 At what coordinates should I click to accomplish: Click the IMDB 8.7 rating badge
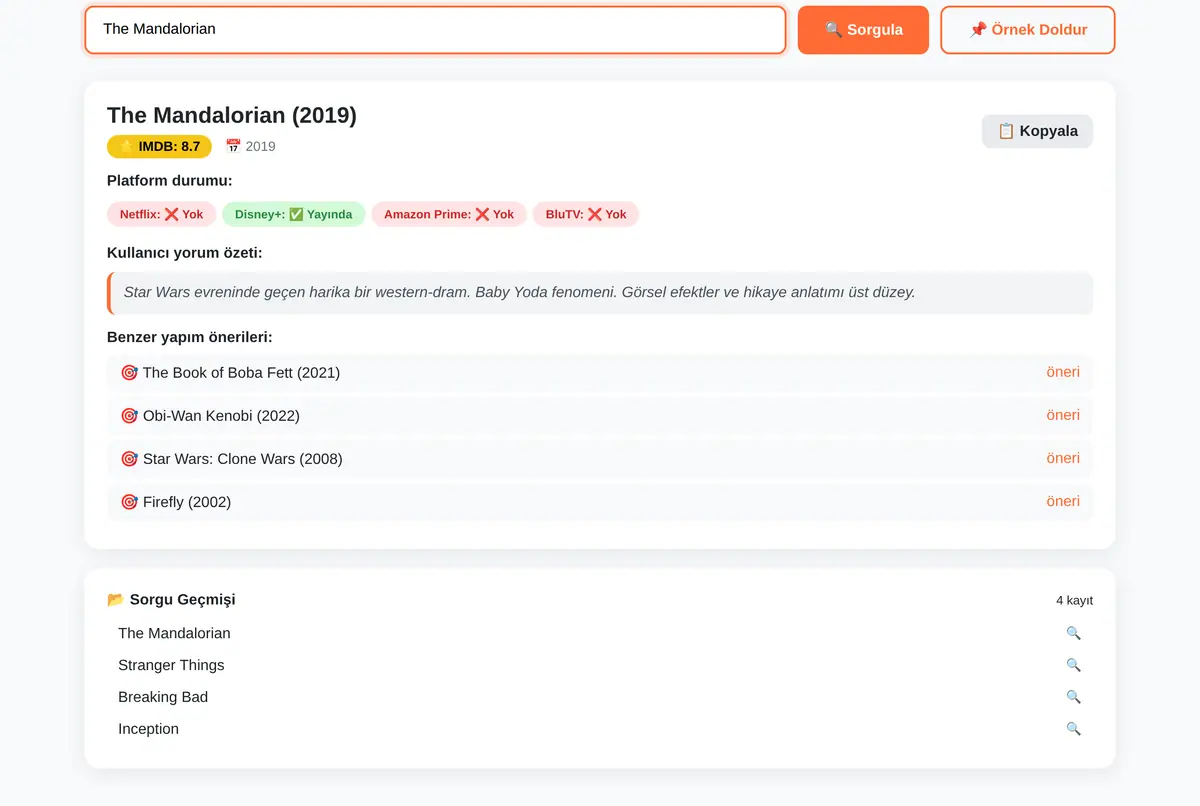pyautogui.click(x=159, y=146)
